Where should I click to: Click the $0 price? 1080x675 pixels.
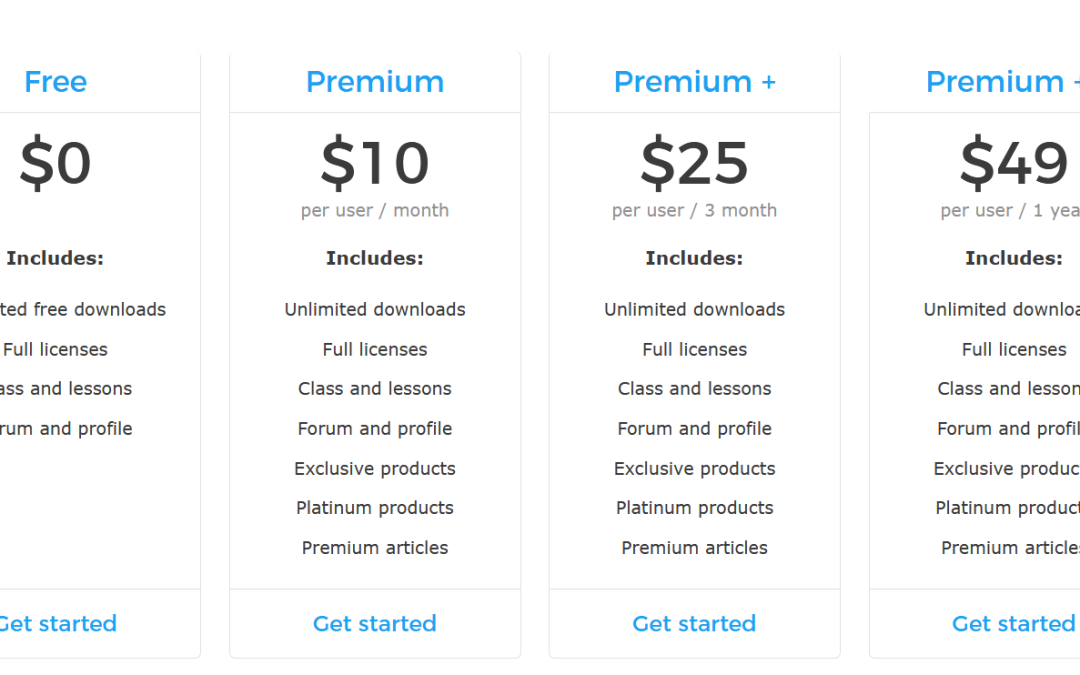pyautogui.click(x=56, y=164)
